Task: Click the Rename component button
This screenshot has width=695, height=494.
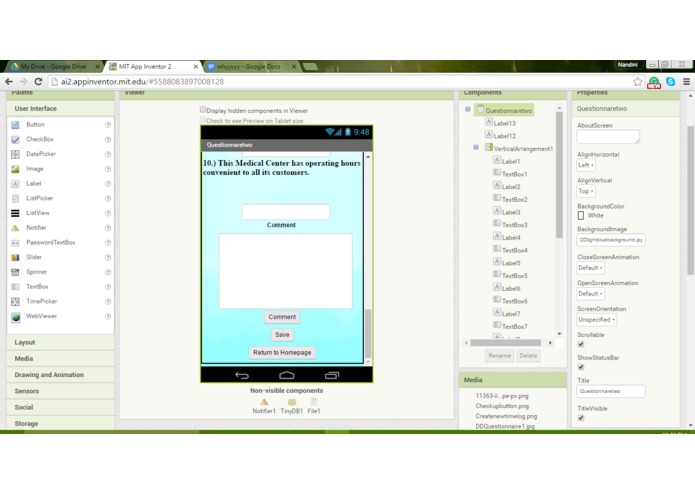Action: (500, 355)
